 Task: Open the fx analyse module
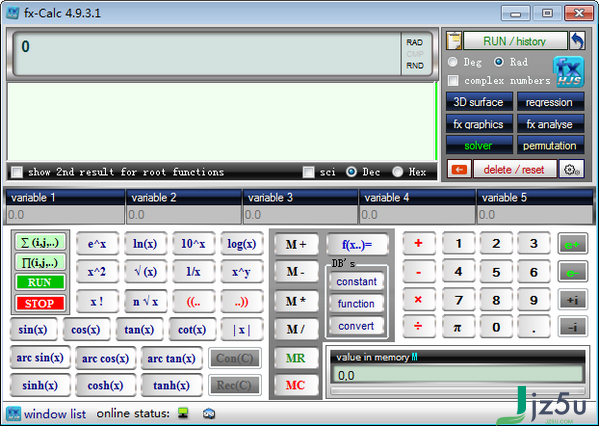[550, 124]
